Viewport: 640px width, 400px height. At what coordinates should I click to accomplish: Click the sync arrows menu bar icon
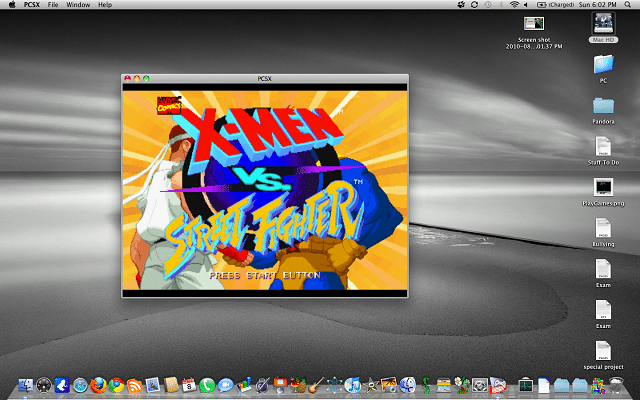pos(474,4)
